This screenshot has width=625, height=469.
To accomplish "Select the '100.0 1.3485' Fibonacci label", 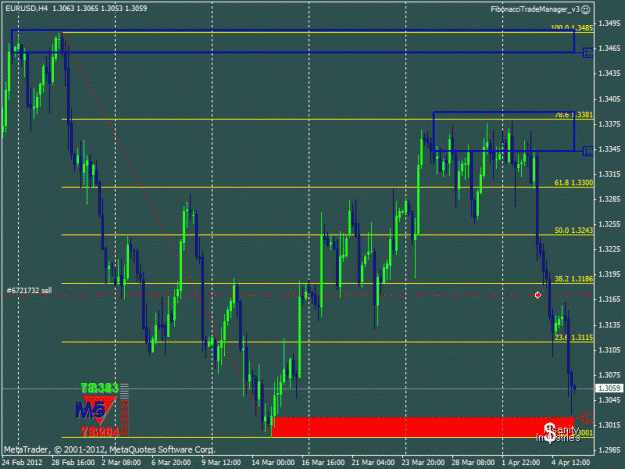I will coord(572,27).
